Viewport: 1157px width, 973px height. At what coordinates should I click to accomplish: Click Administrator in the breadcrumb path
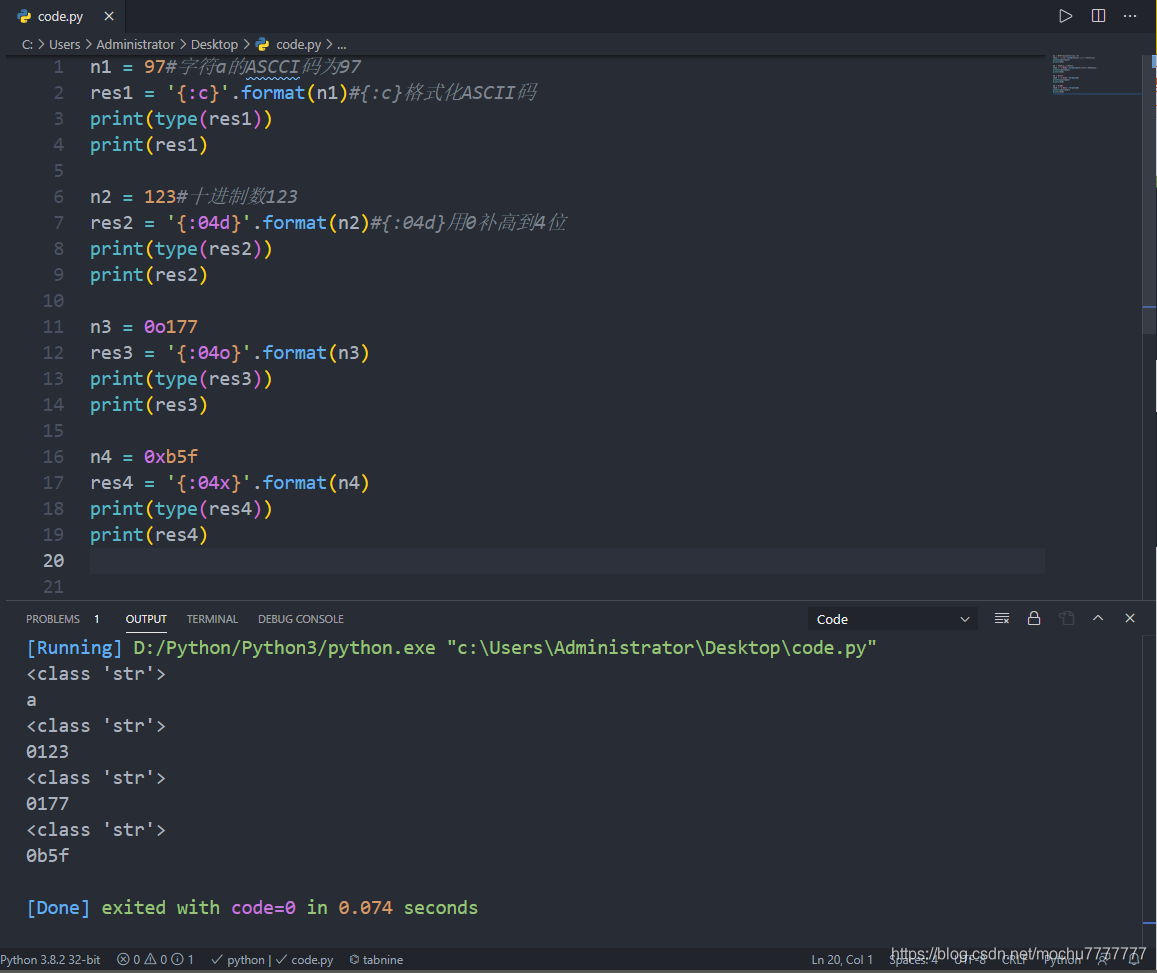tap(135, 44)
